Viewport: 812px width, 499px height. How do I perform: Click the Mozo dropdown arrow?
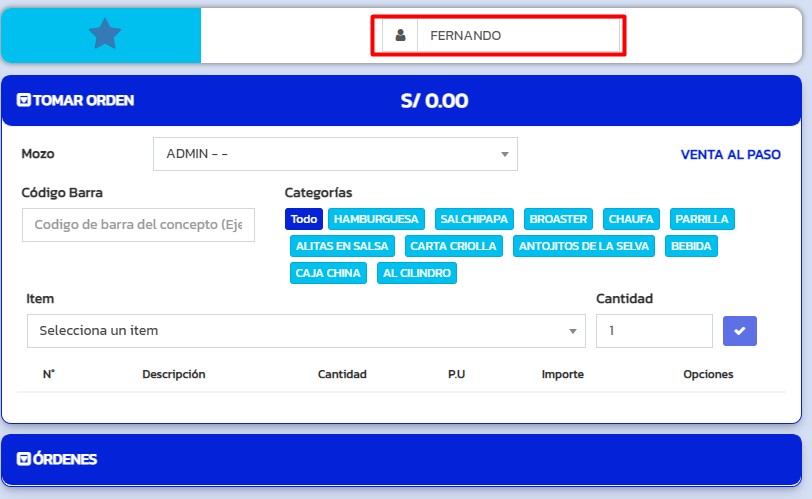coord(505,154)
